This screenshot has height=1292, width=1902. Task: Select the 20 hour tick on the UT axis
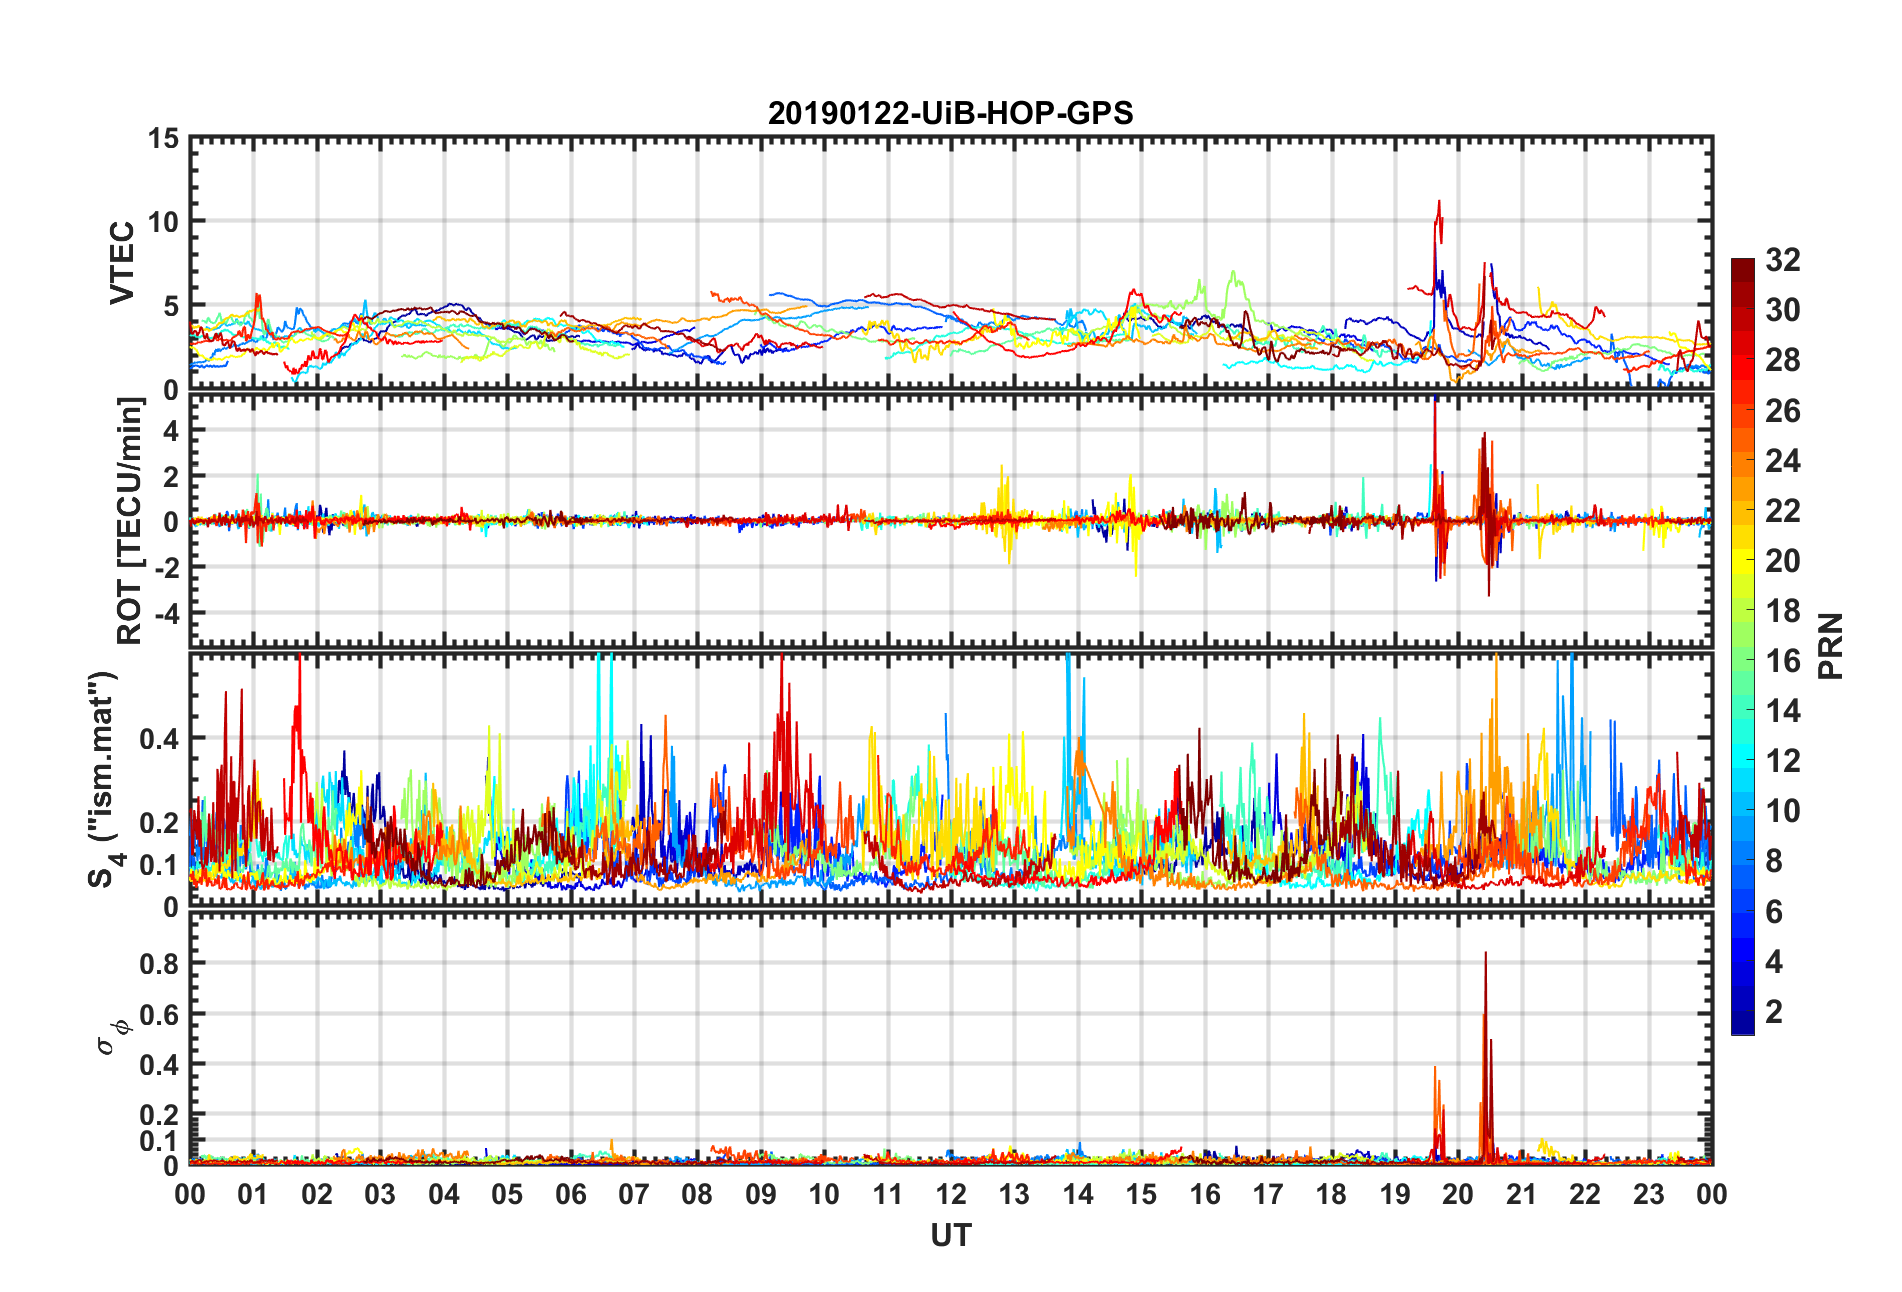tap(1457, 1194)
